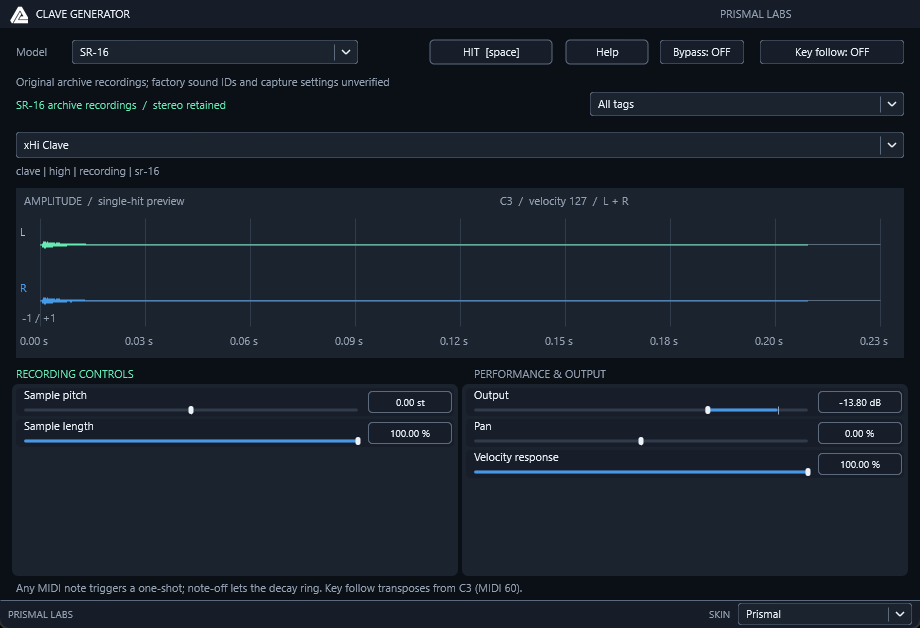
Task: Open the xHi Clave sample dropdown
Action: (x=459, y=145)
